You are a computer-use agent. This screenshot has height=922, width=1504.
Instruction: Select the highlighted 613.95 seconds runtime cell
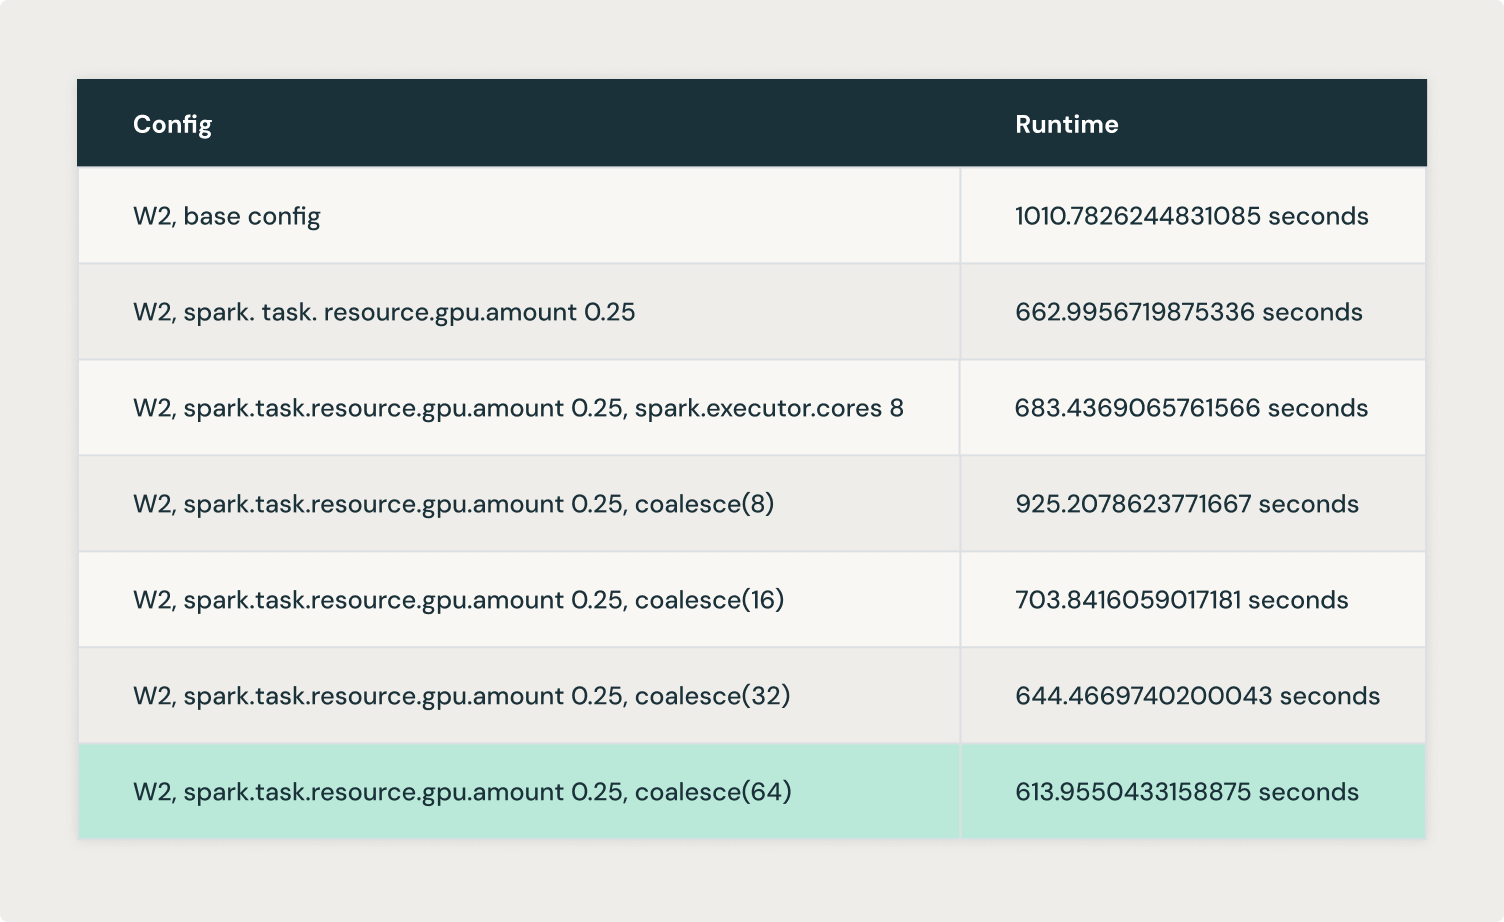tap(1186, 792)
